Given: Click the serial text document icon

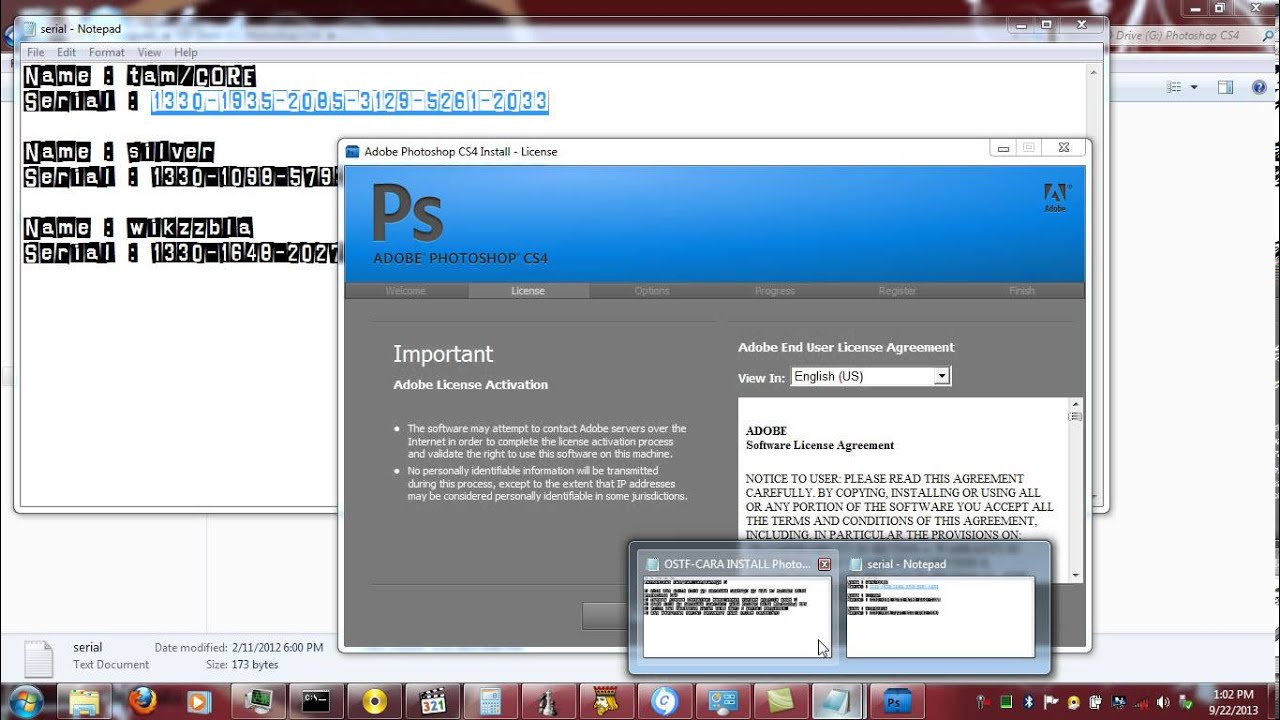Looking at the screenshot, I should tap(38, 657).
